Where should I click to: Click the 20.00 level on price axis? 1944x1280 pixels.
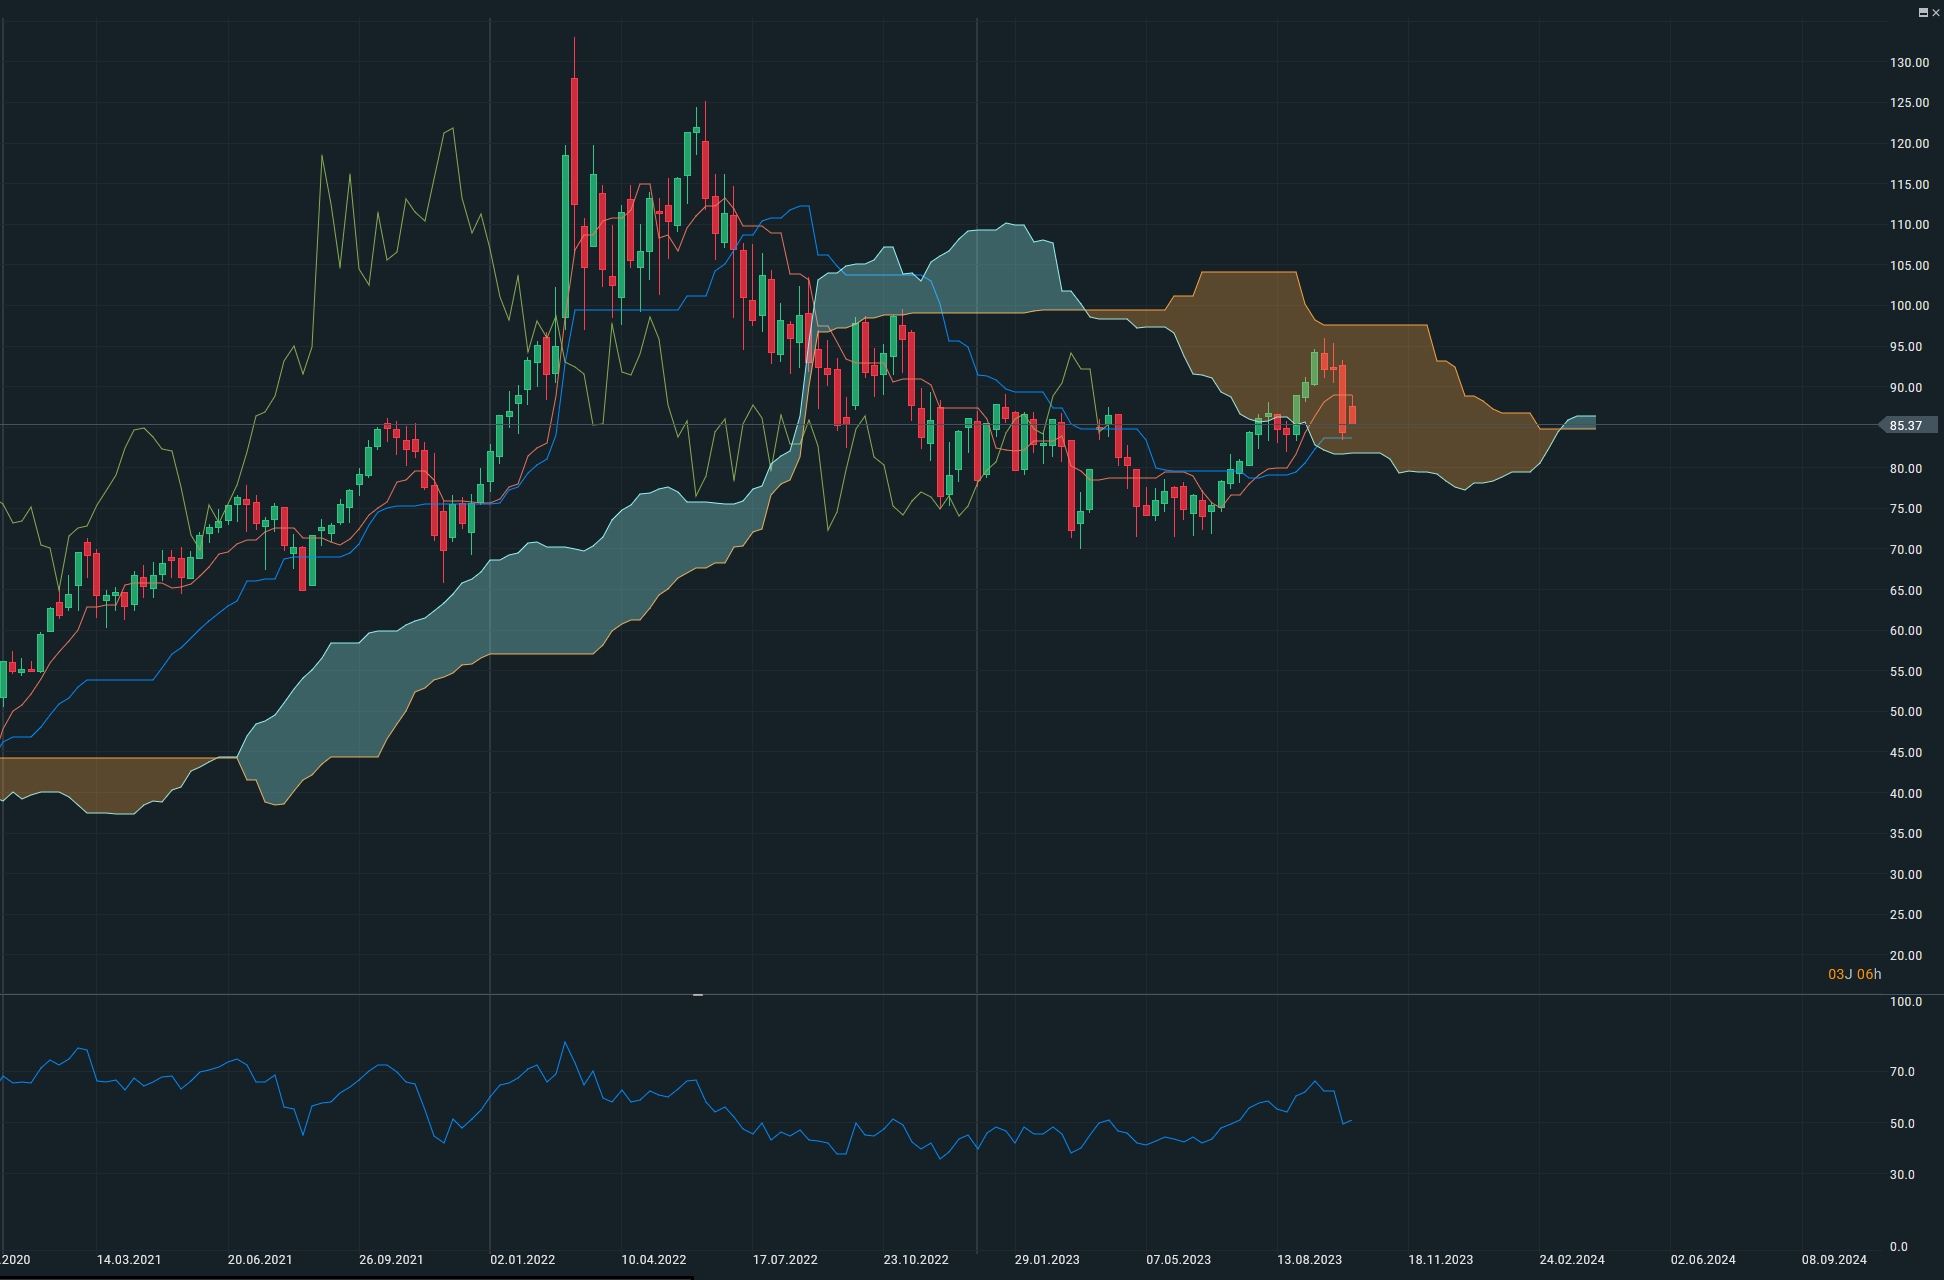(x=1906, y=956)
